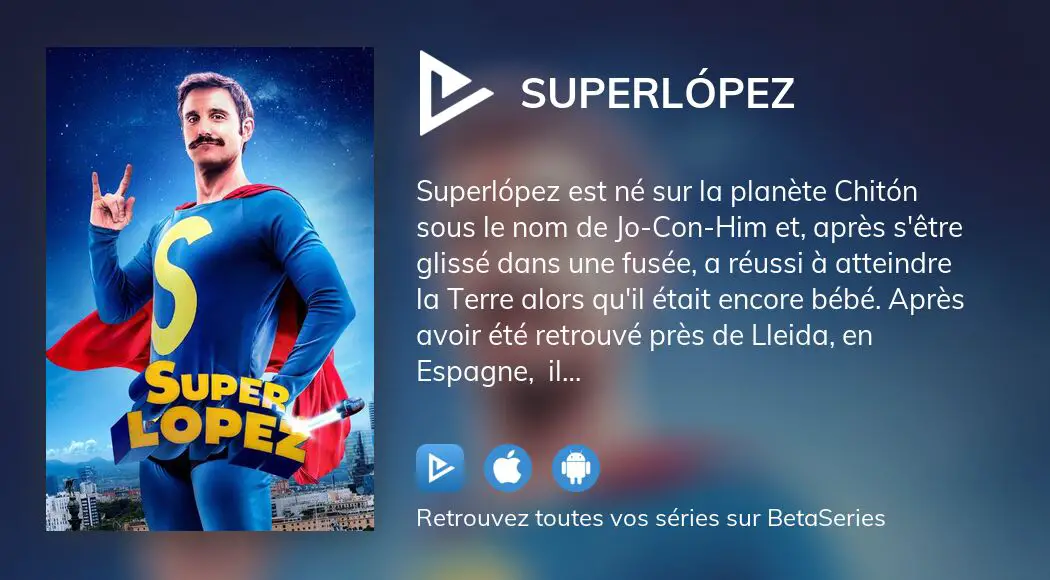Open the SUPERLÓPEZ title heading

tap(658, 93)
